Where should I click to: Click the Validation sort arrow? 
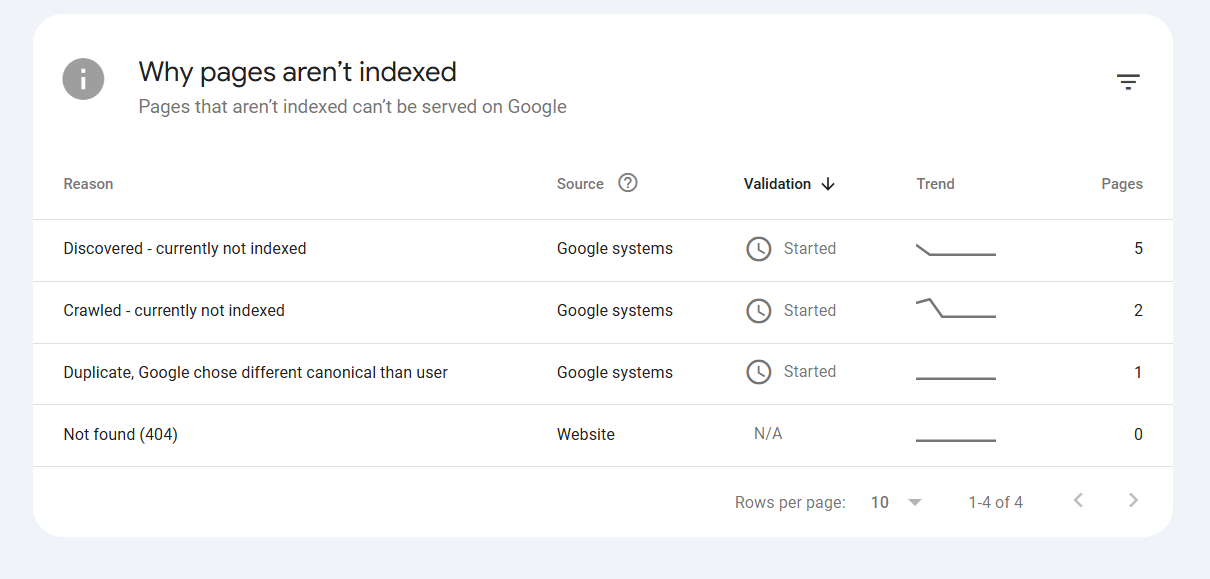coord(828,184)
